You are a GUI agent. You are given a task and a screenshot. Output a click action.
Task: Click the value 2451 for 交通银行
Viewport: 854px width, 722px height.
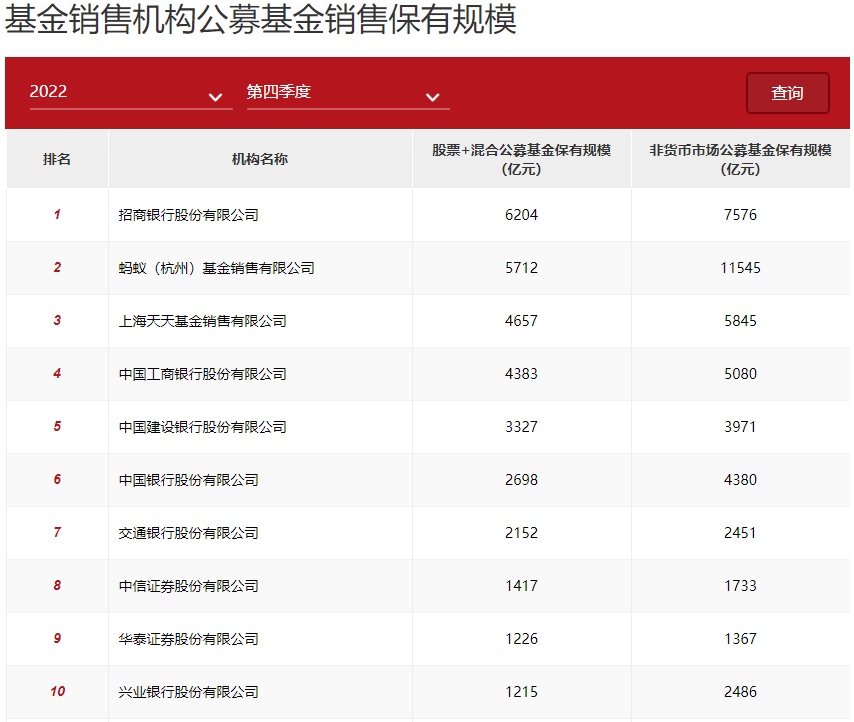coord(740,533)
